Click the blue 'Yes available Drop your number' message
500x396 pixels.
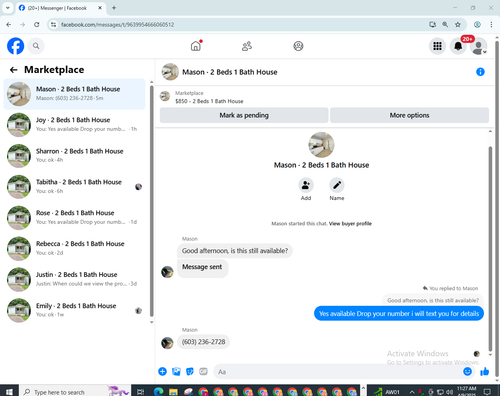click(x=399, y=314)
